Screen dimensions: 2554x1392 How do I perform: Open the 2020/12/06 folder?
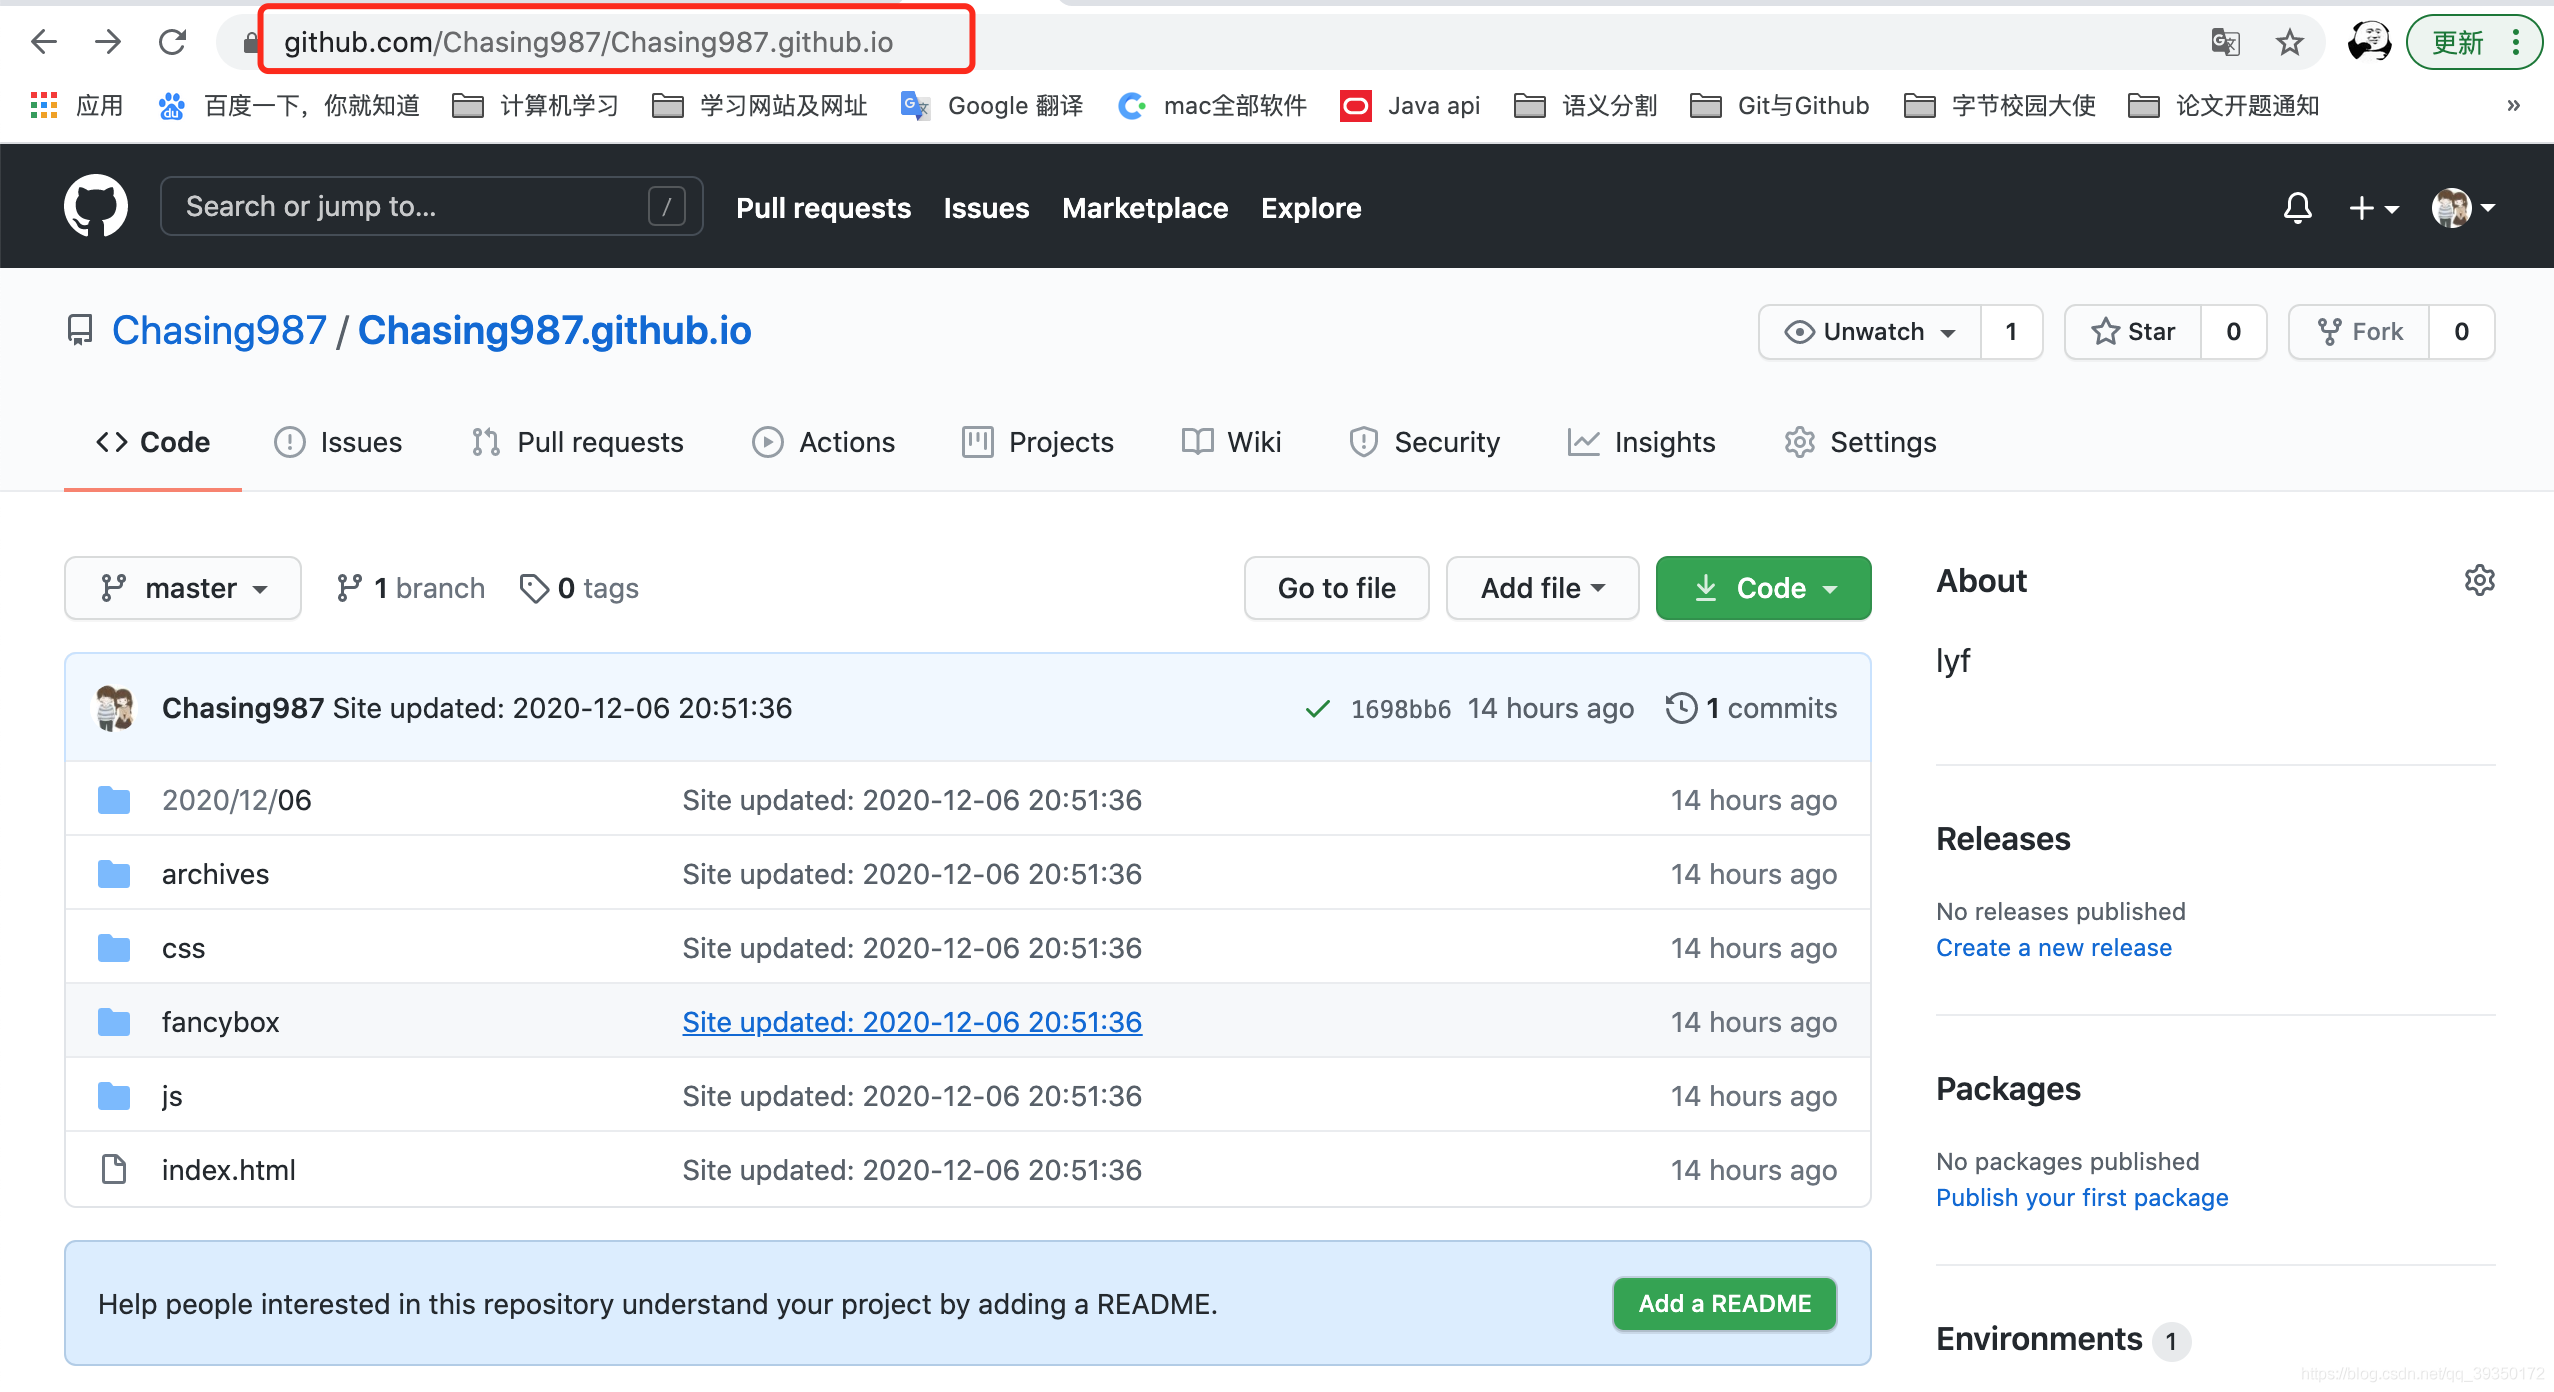click(x=237, y=800)
